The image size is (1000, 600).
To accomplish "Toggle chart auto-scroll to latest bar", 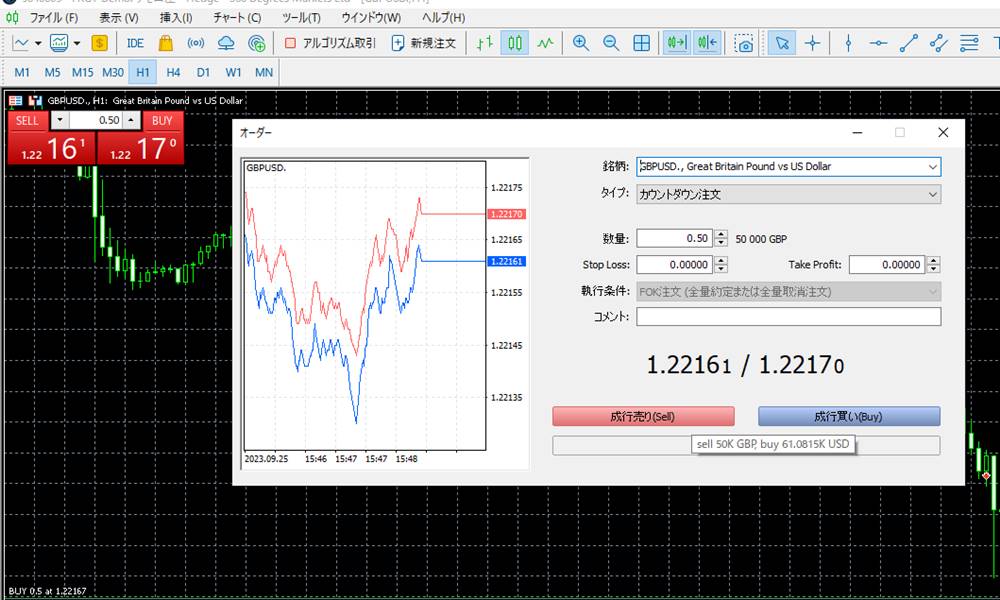I will pos(676,43).
